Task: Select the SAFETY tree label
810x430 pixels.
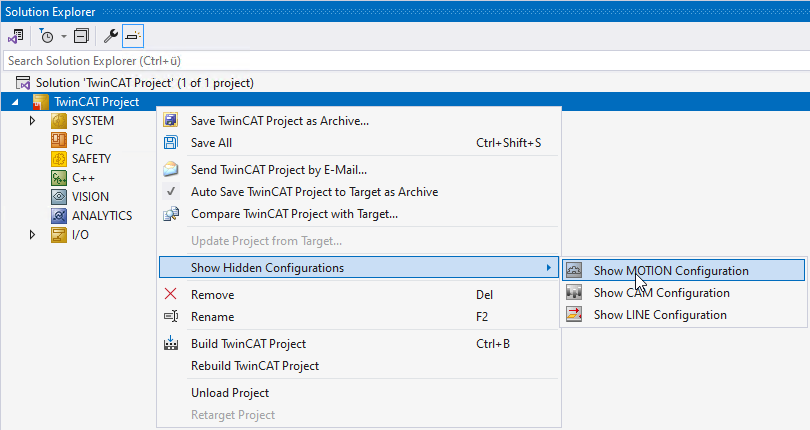Action: (x=91, y=159)
